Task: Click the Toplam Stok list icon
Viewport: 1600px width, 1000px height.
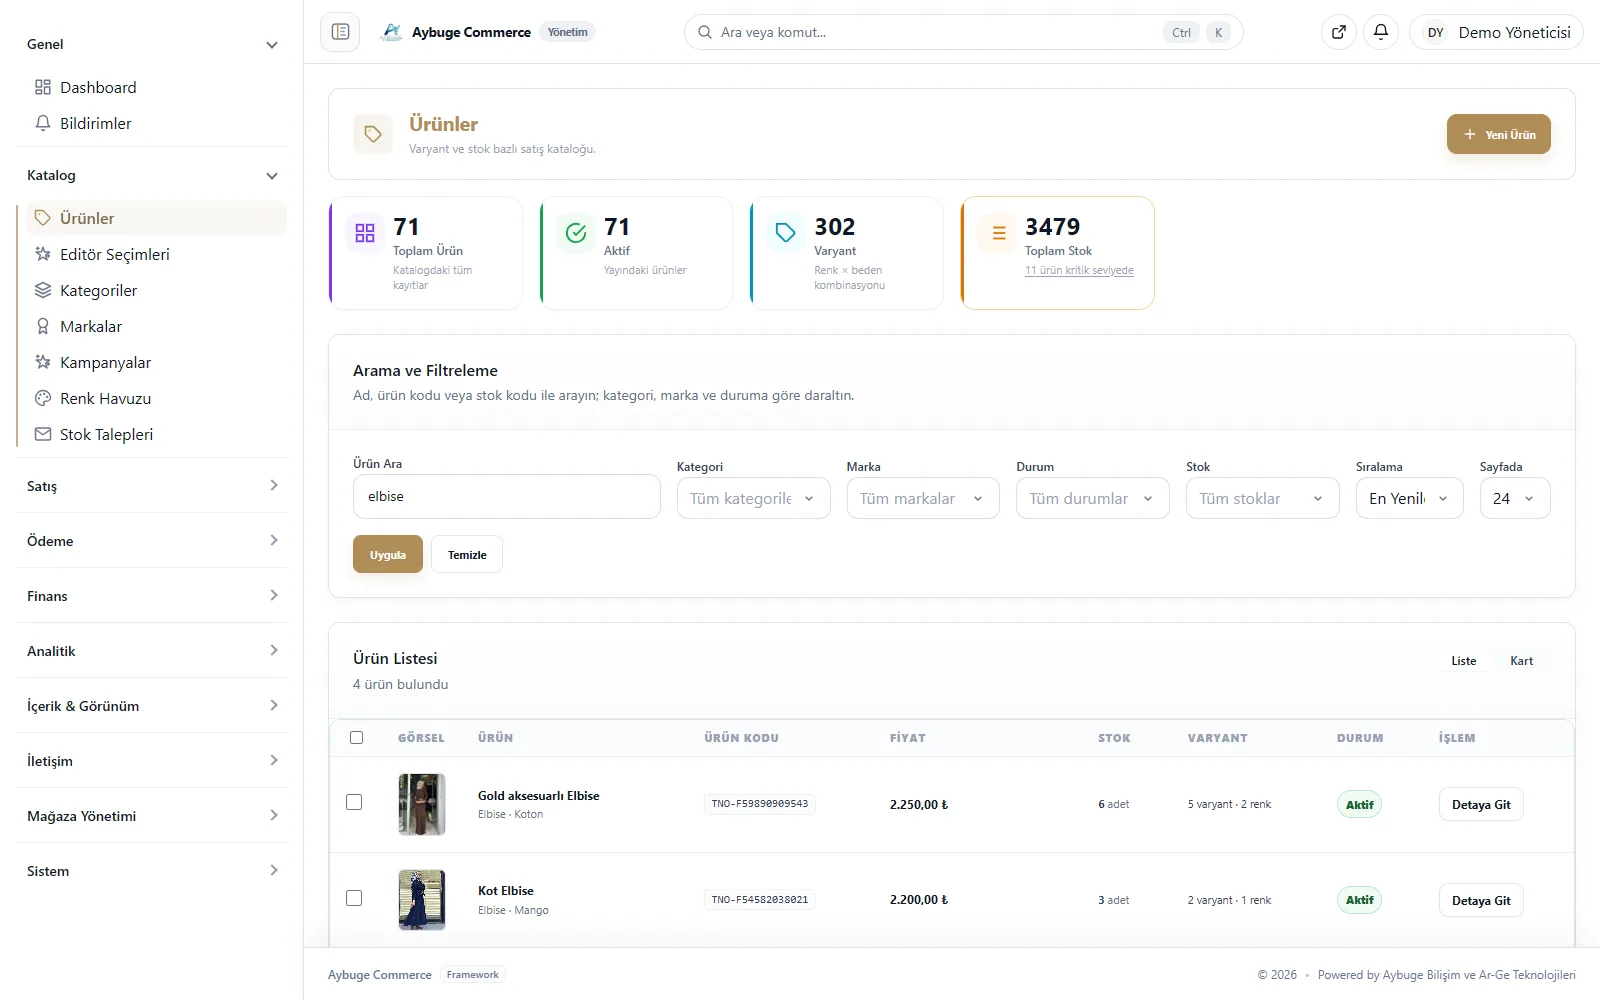Action: 998,233
